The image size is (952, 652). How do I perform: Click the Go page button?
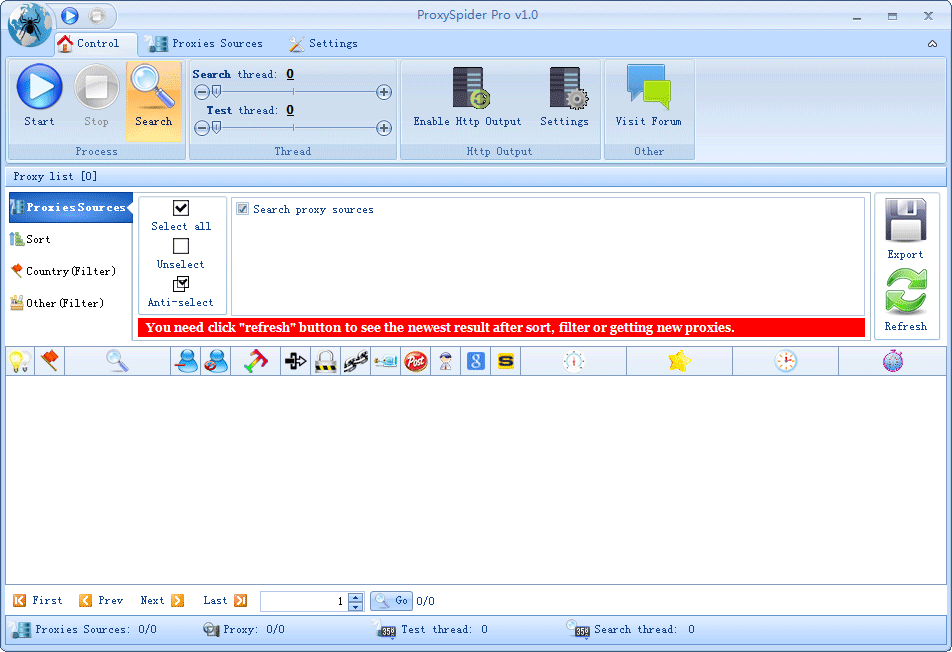point(392,600)
